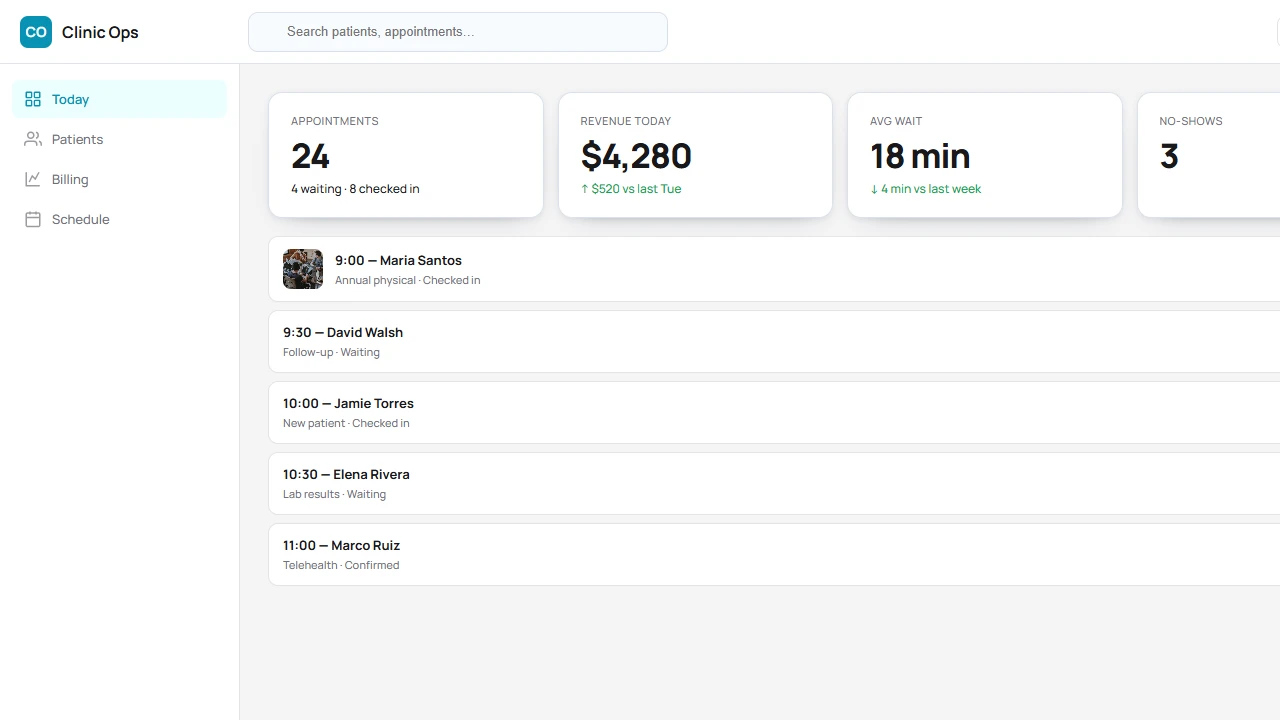1280x720 pixels.
Task: Select the 9:00 — Maria Santos appointment
Action: click(774, 269)
